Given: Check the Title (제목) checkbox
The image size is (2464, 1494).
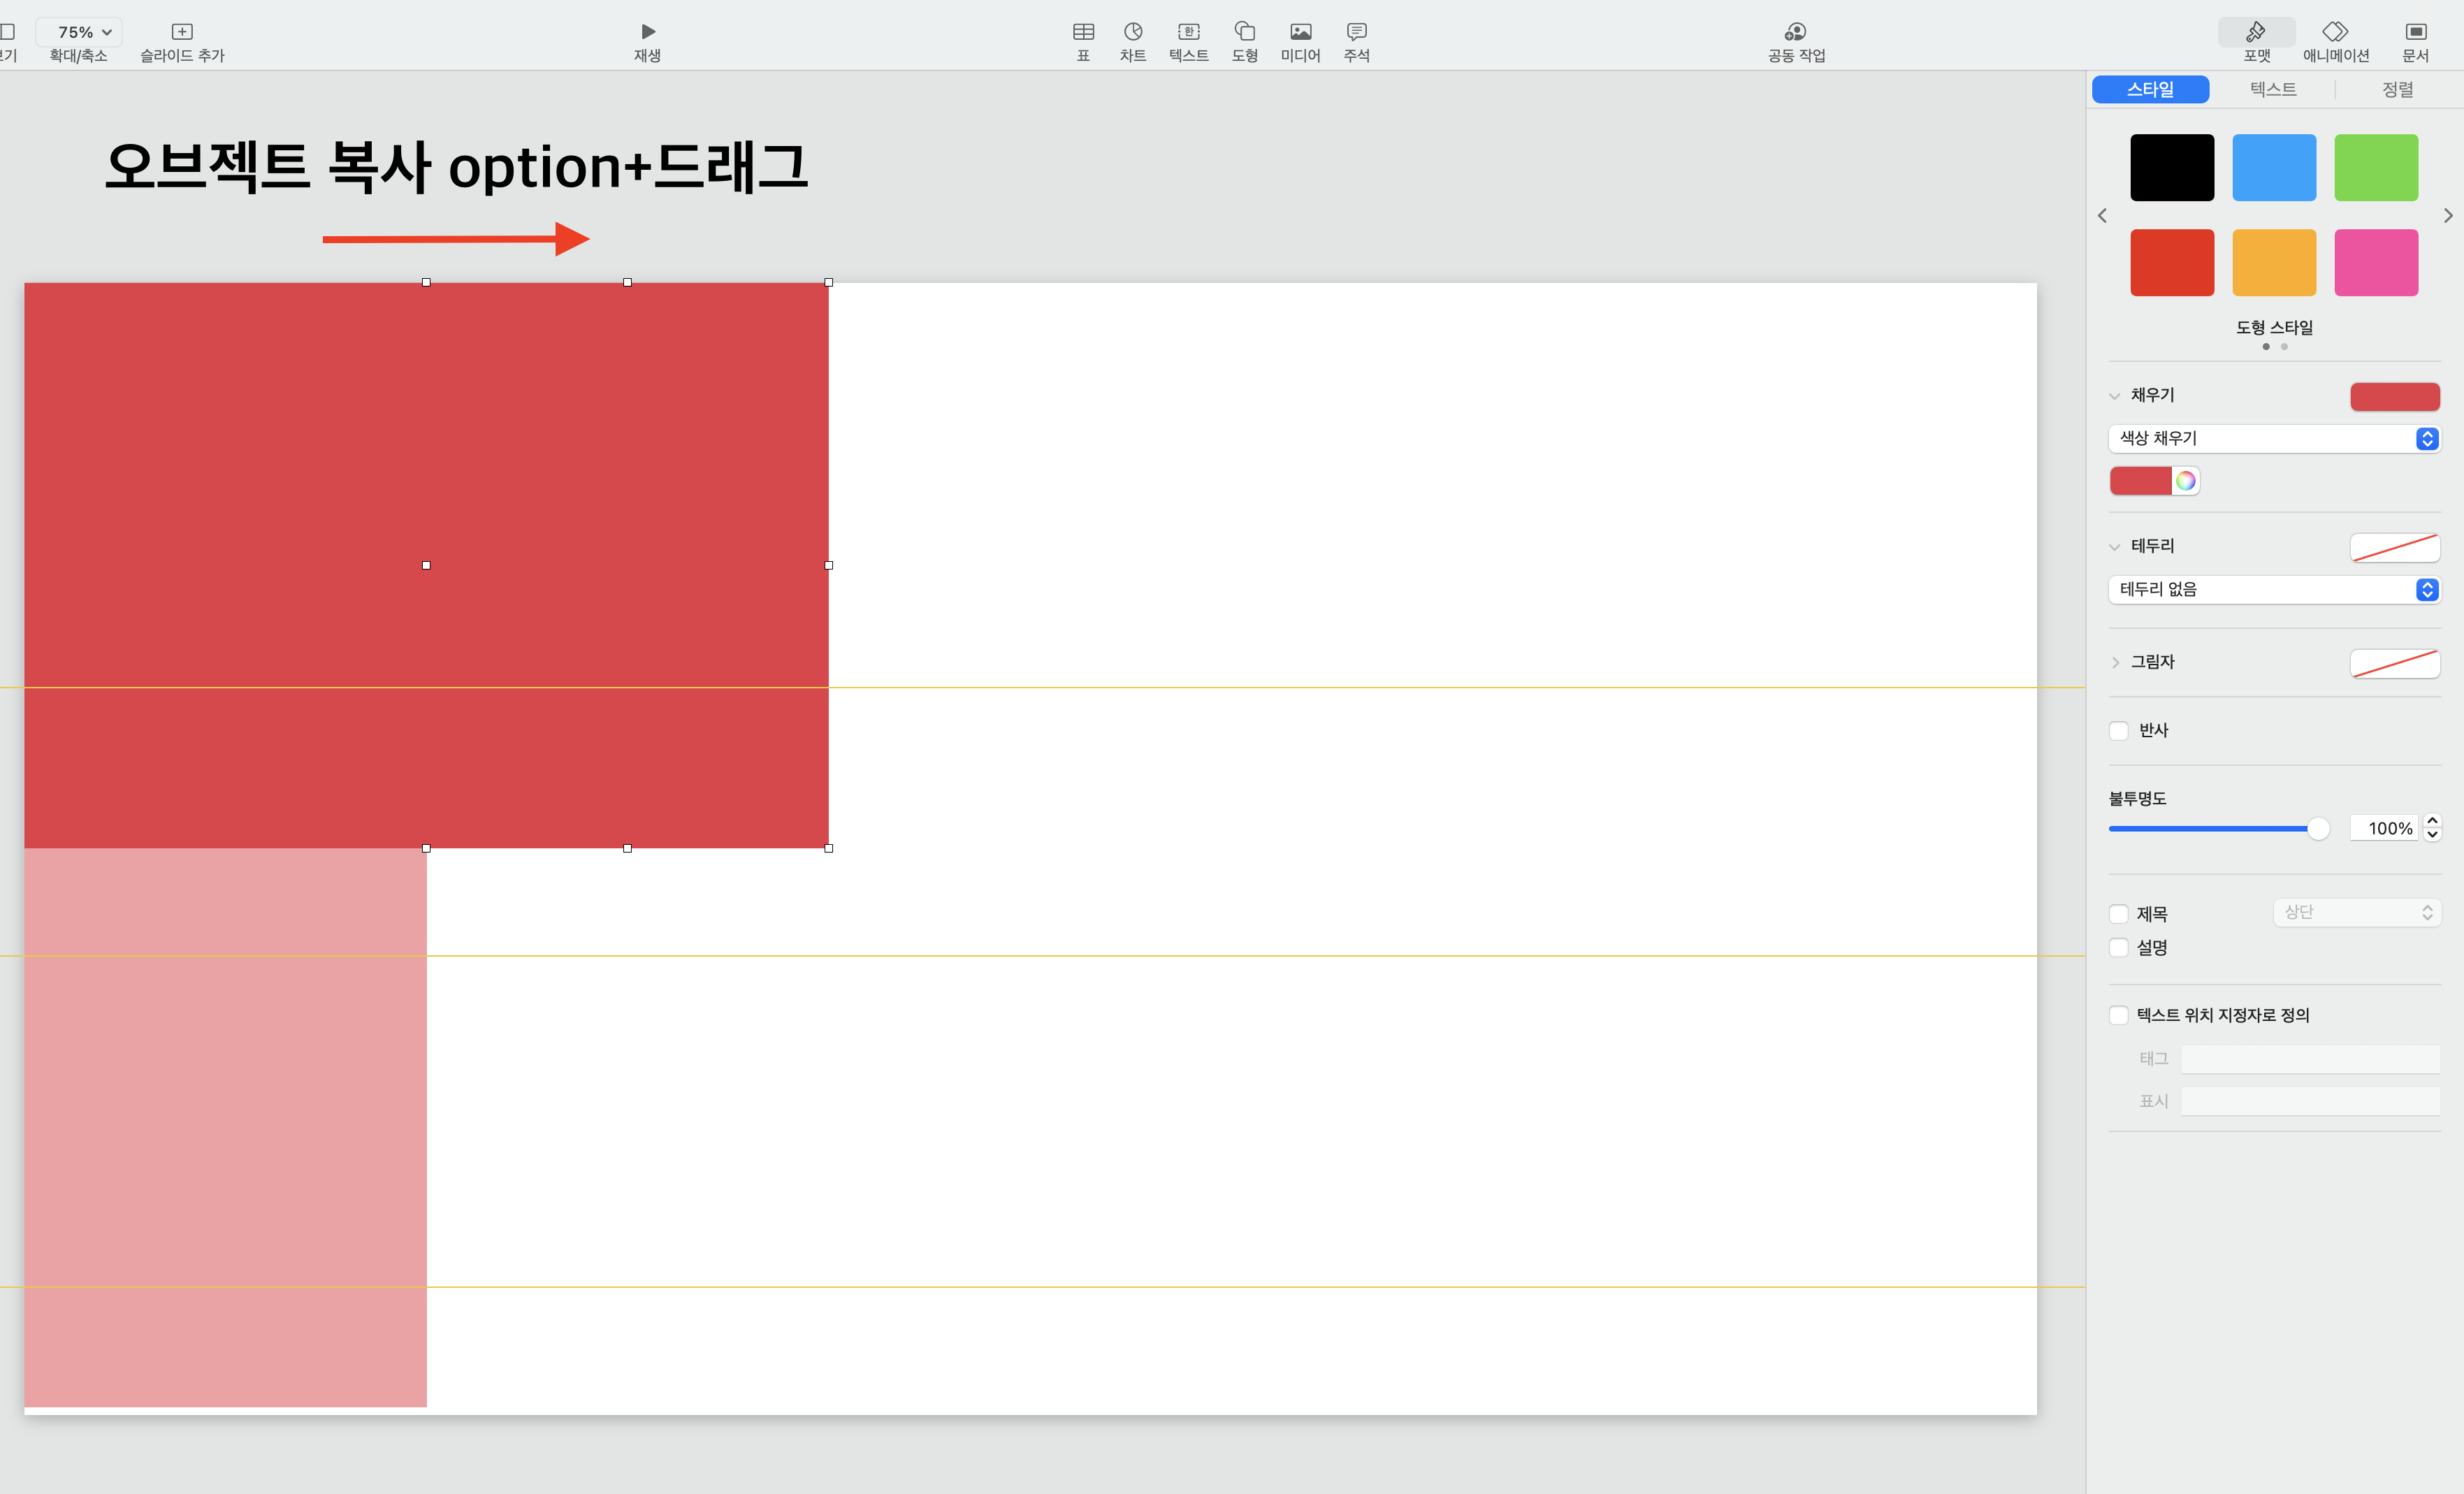Looking at the screenshot, I should [2118, 914].
